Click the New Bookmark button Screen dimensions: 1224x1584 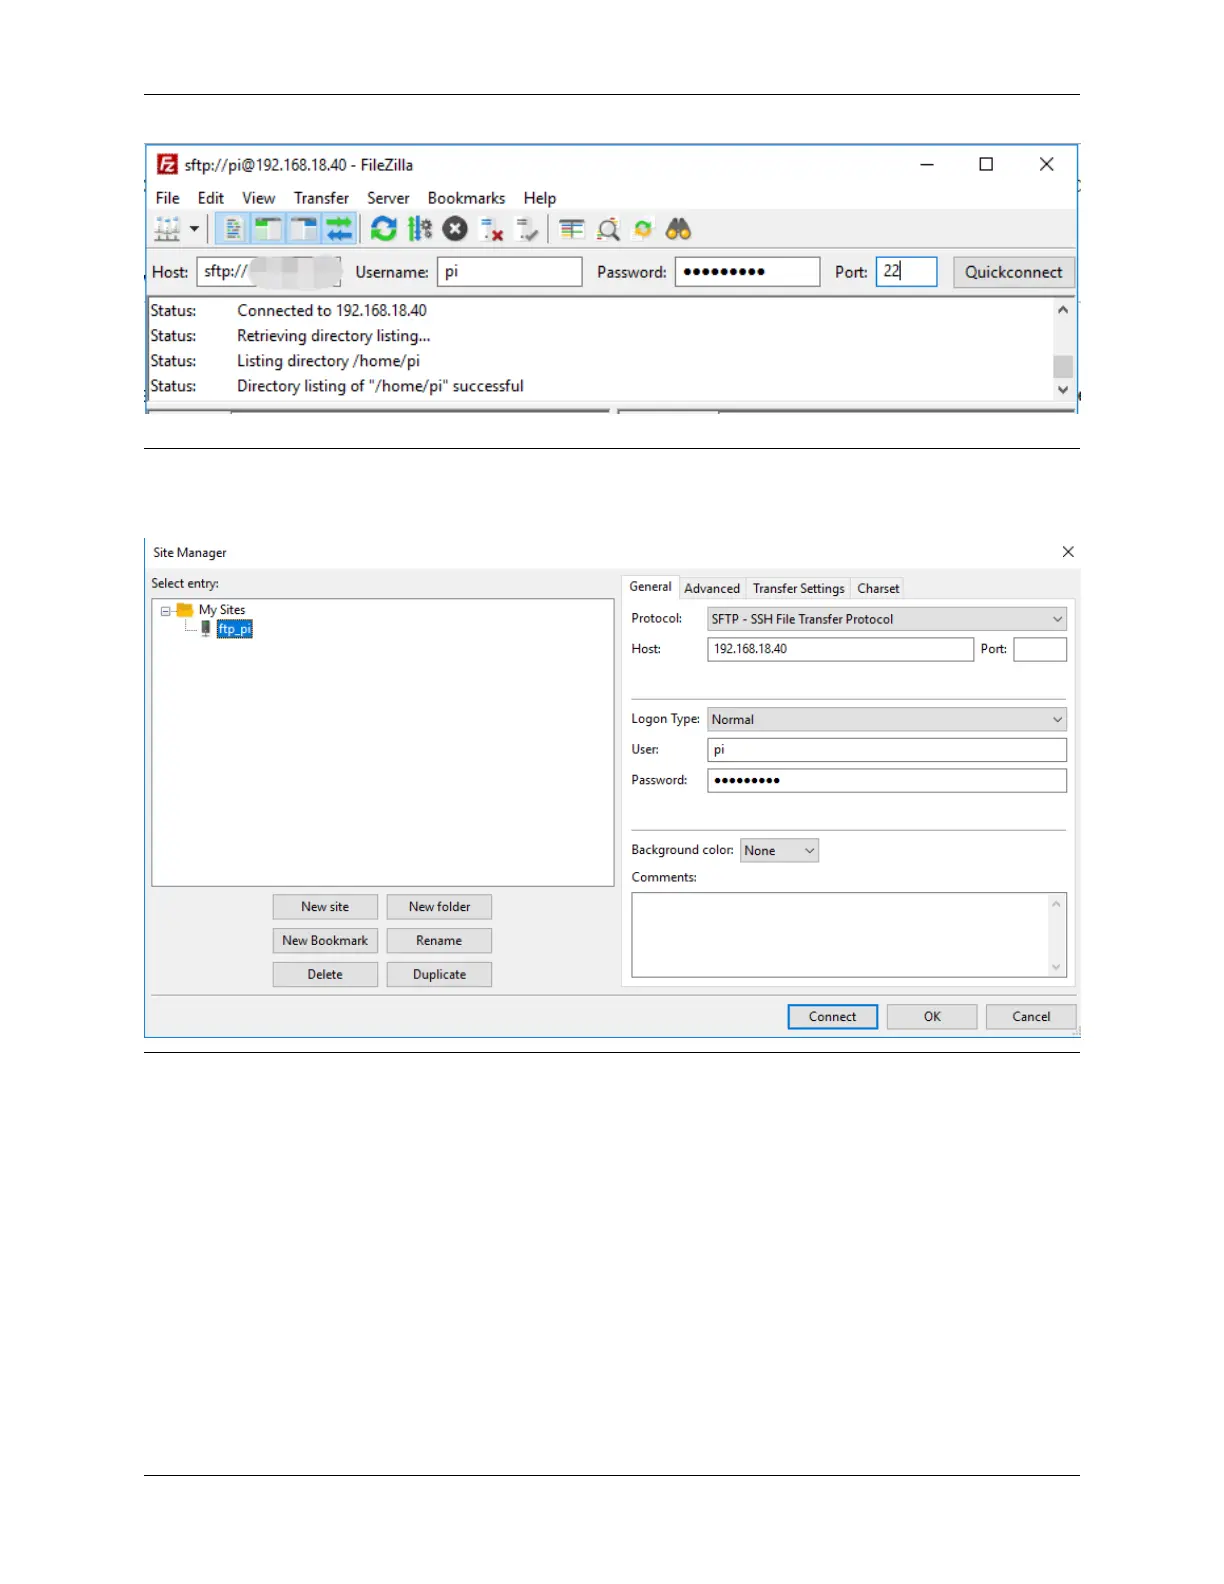325,941
